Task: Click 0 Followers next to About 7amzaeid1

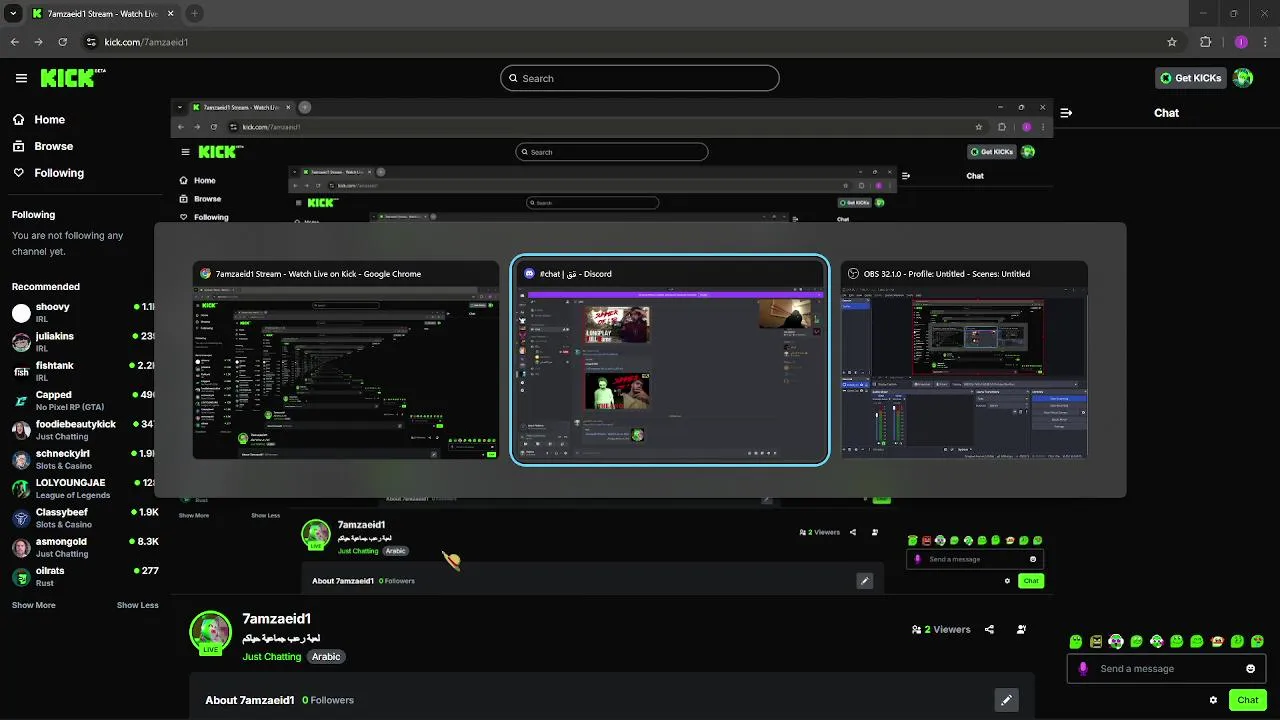Action: [x=328, y=700]
